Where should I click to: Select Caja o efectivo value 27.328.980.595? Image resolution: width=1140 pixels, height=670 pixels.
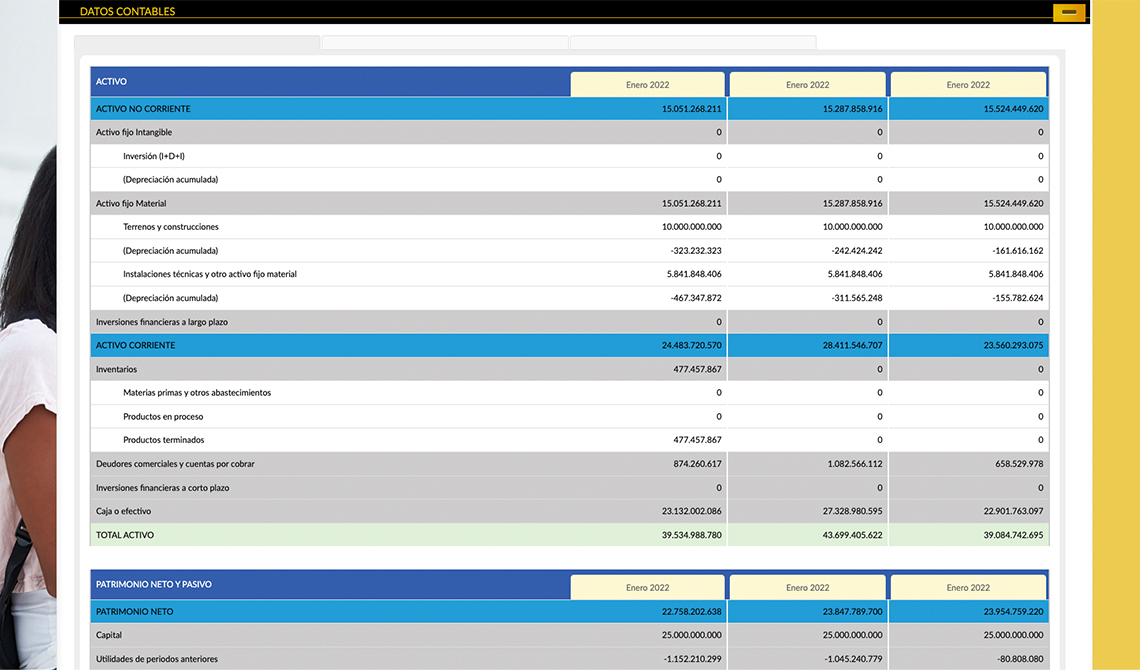click(x=852, y=511)
